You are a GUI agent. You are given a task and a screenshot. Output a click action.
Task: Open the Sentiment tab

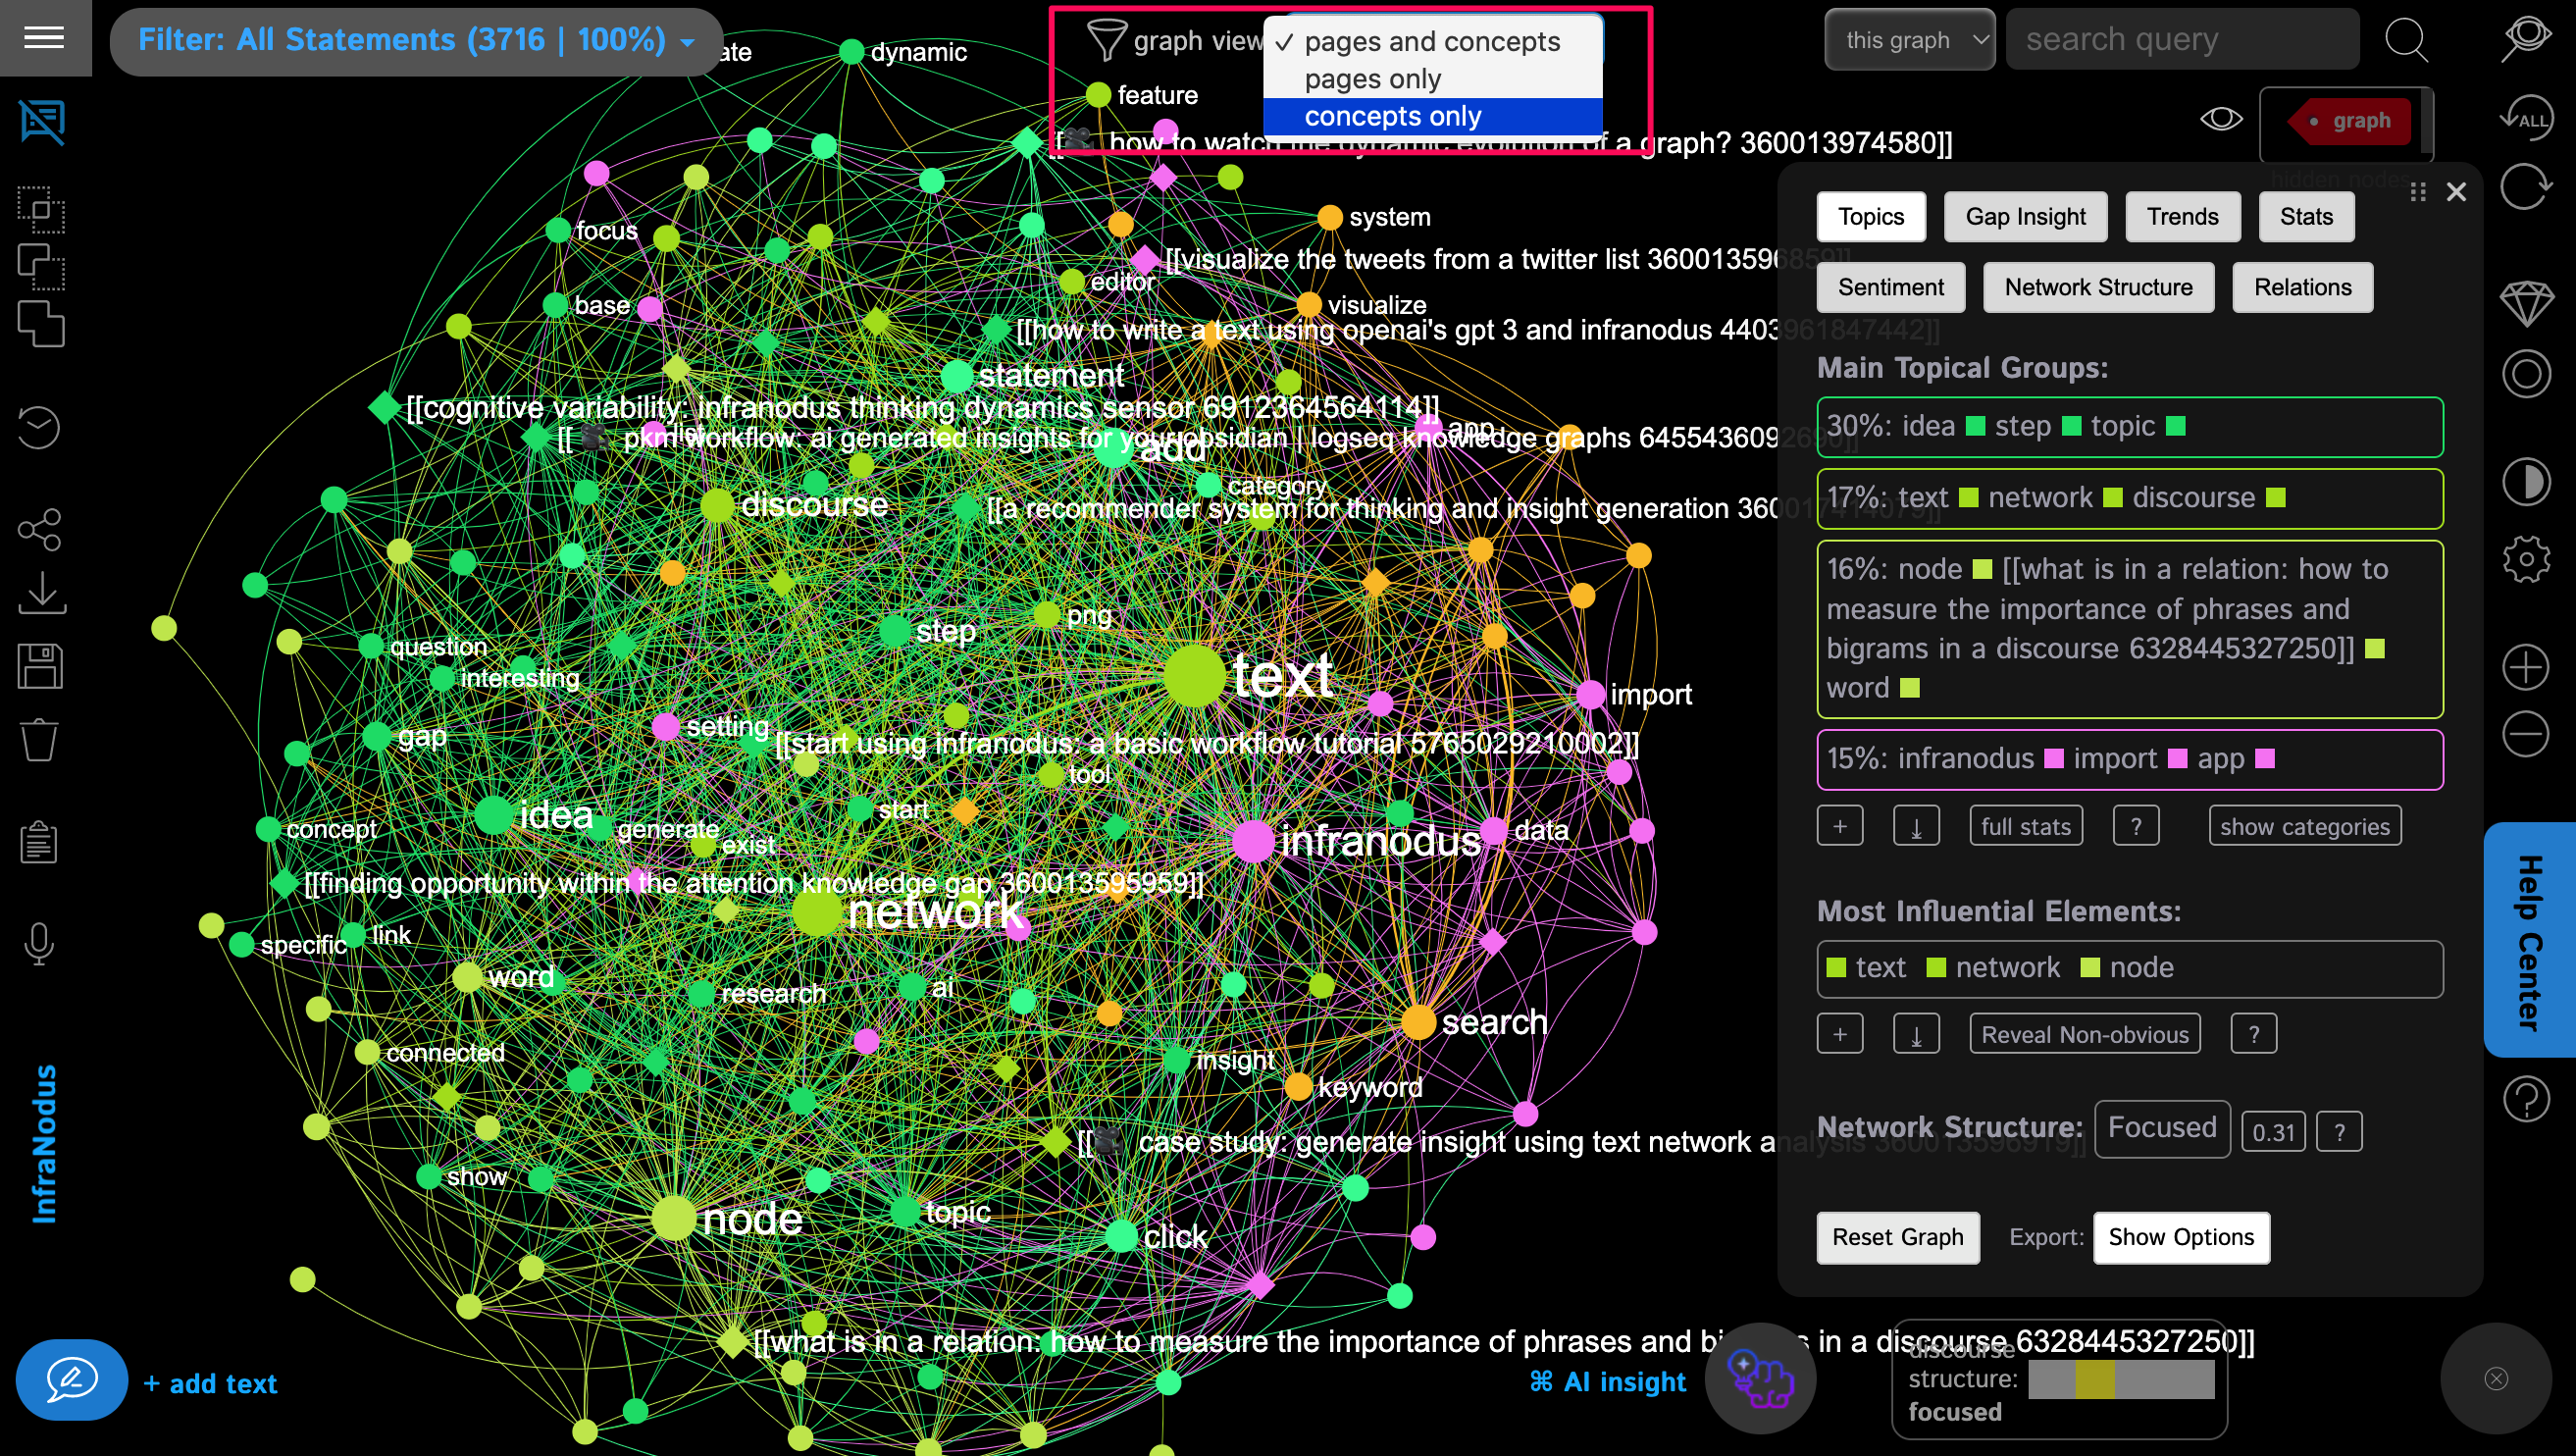1891,287
